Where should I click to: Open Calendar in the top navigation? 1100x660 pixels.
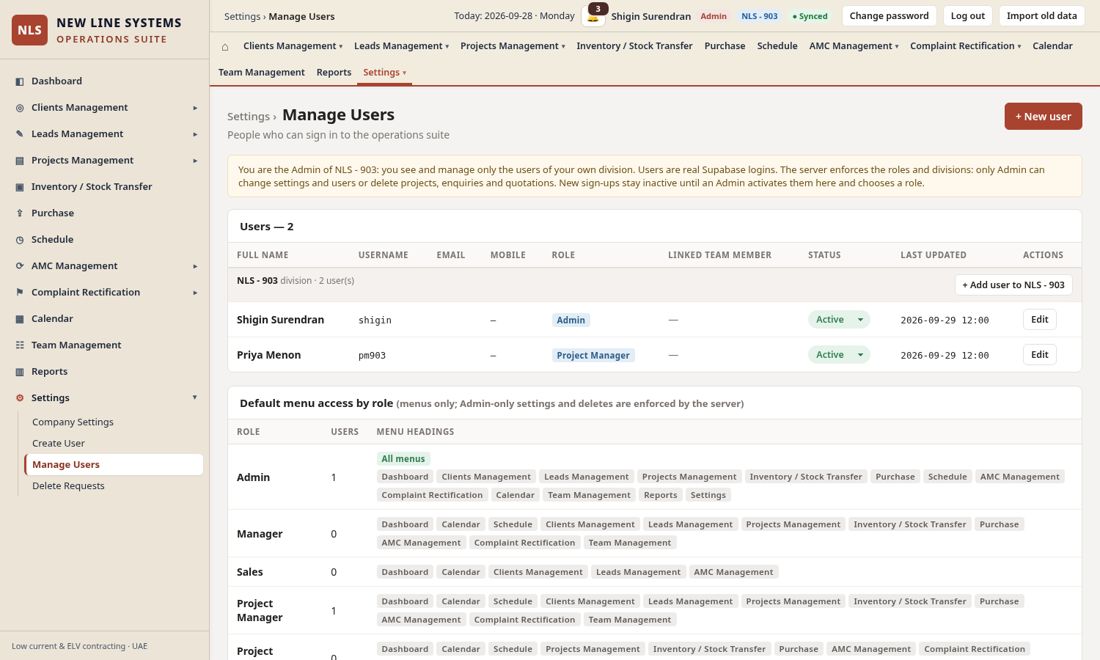click(1052, 46)
